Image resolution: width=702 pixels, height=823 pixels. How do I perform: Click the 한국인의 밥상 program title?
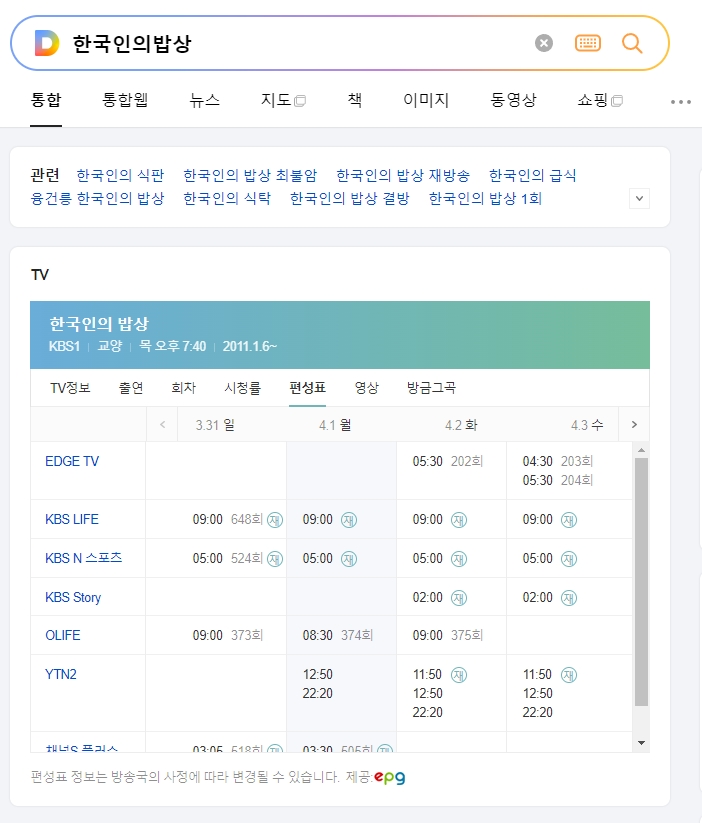99,324
